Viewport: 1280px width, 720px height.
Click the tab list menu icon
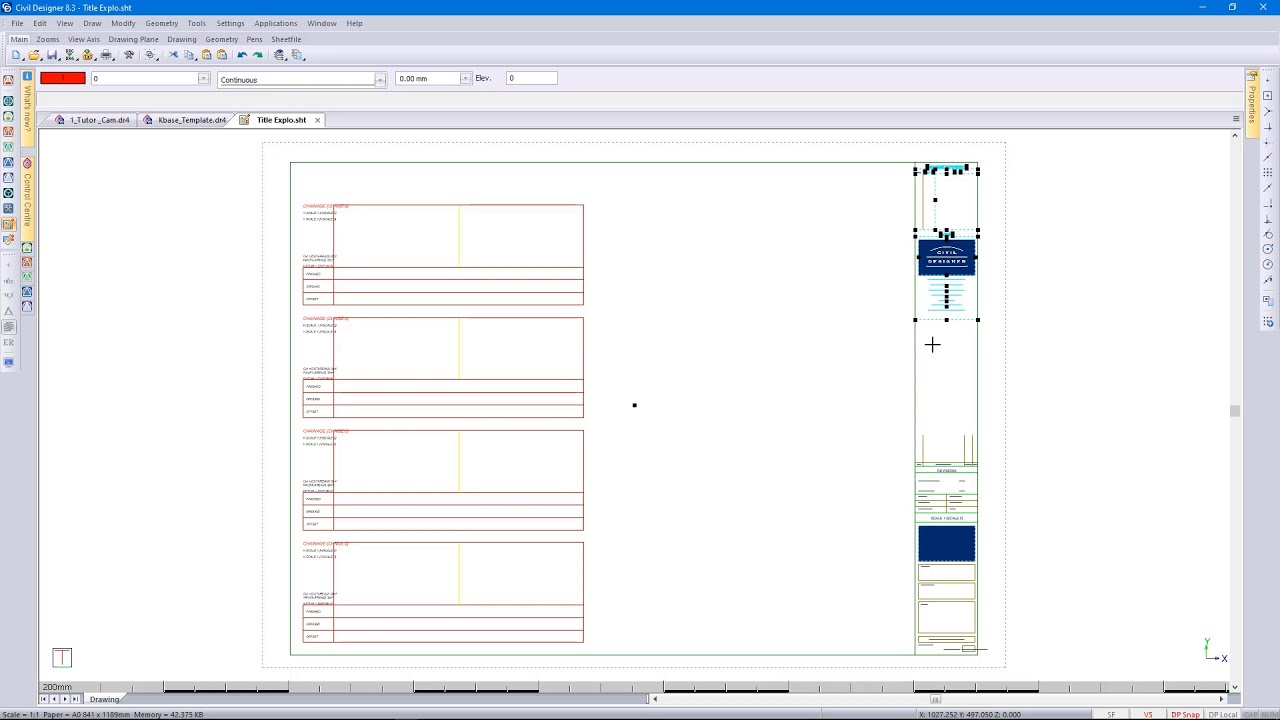pyautogui.click(x=1236, y=119)
